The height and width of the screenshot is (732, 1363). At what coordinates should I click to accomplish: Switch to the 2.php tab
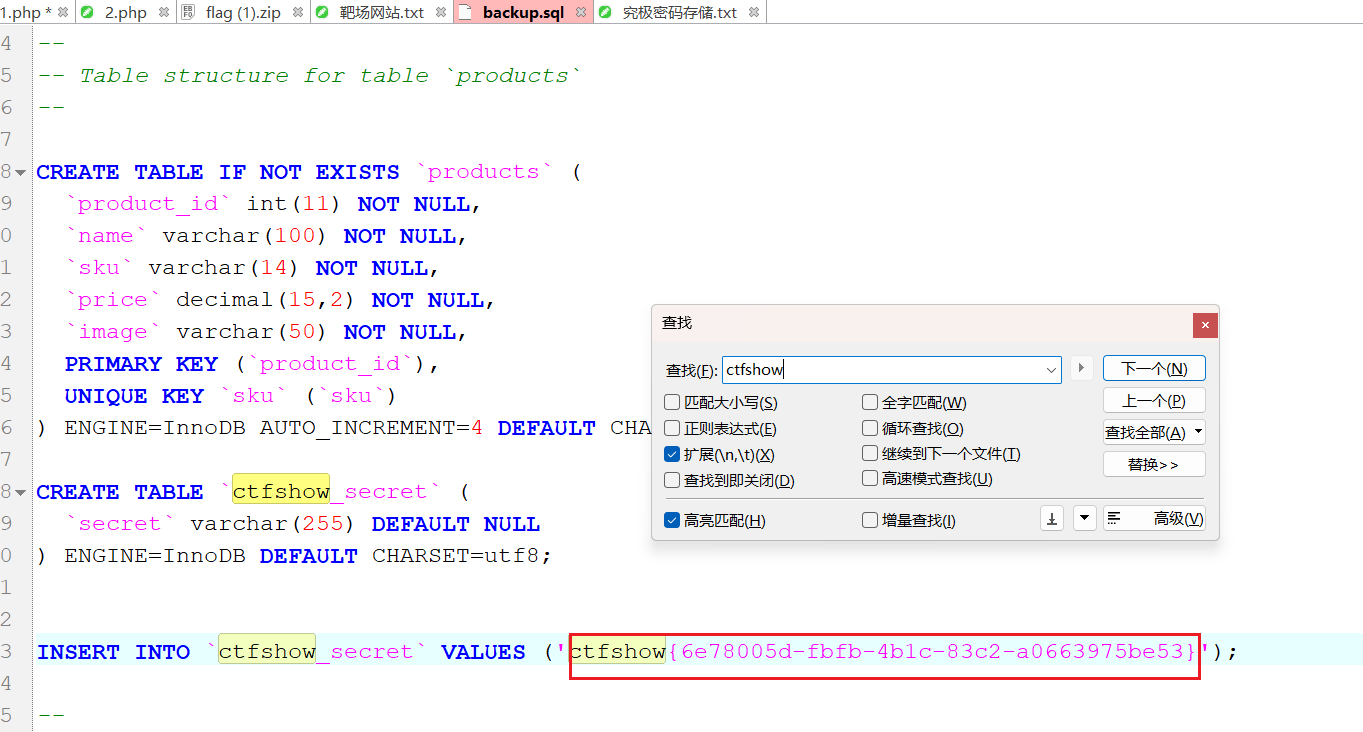[x=126, y=12]
